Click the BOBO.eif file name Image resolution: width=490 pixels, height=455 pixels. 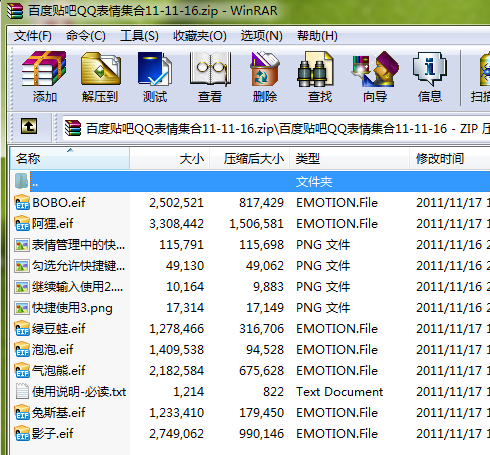point(59,203)
